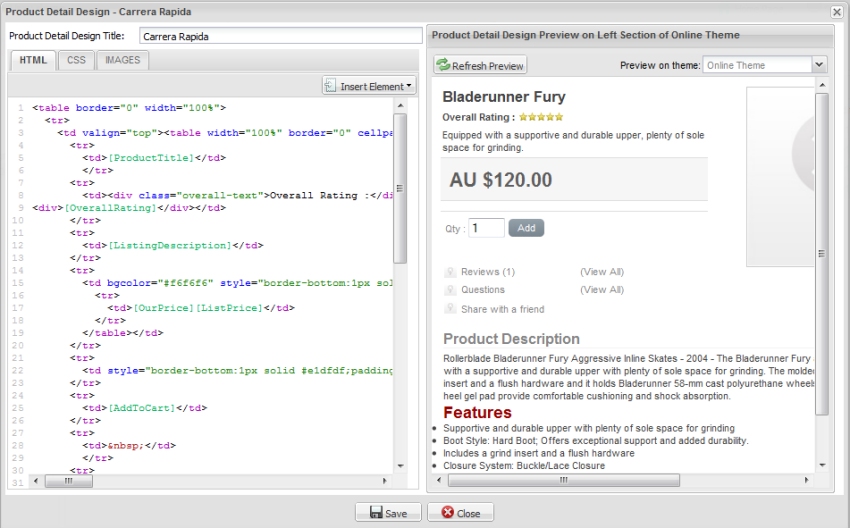This screenshot has width=850, height=528.
Task: Switch to the HTML tab
Action: click(33, 60)
